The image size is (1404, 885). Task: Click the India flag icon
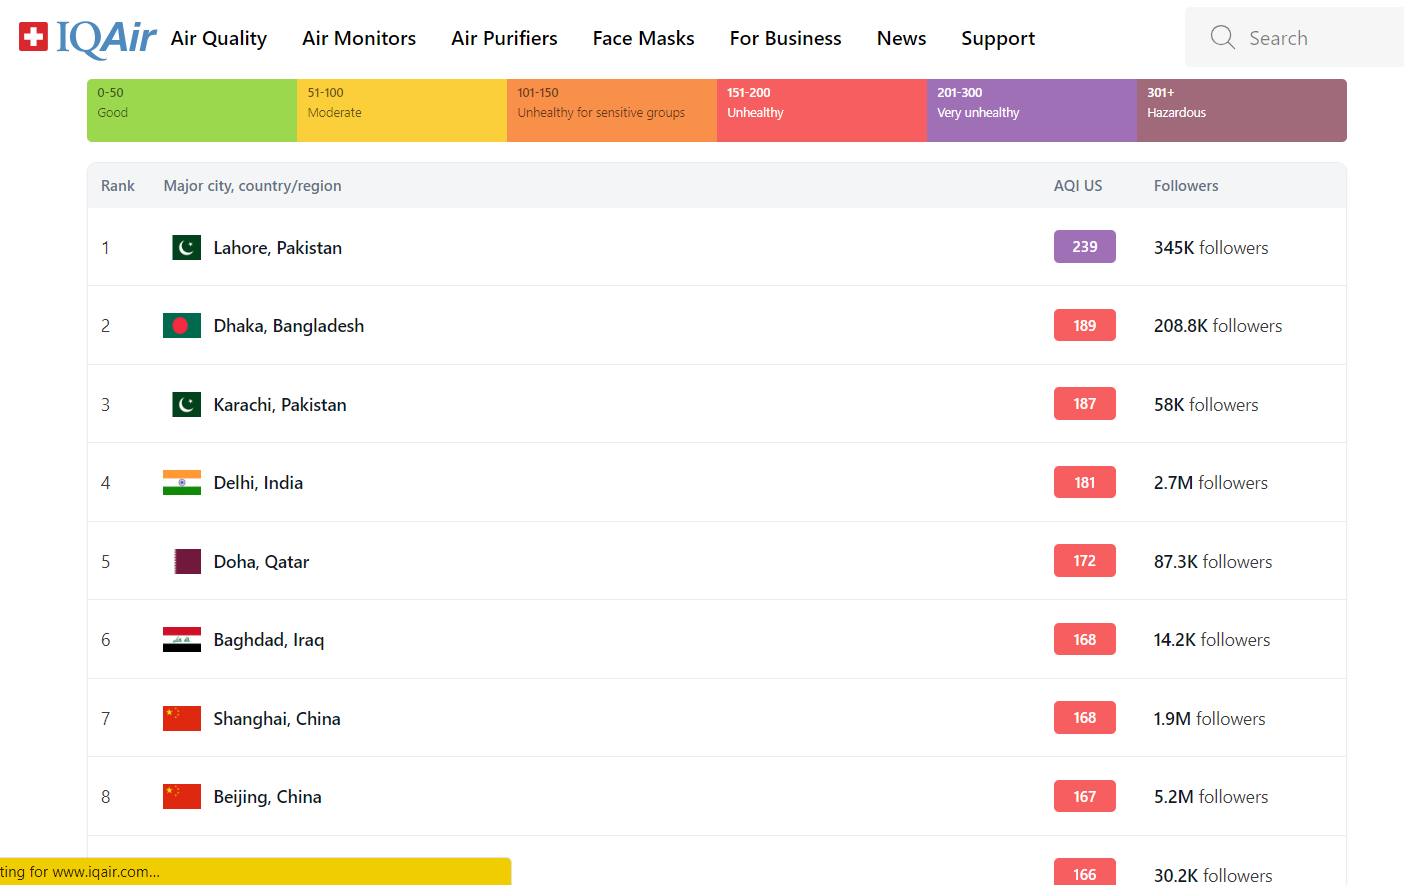[x=182, y=483]
